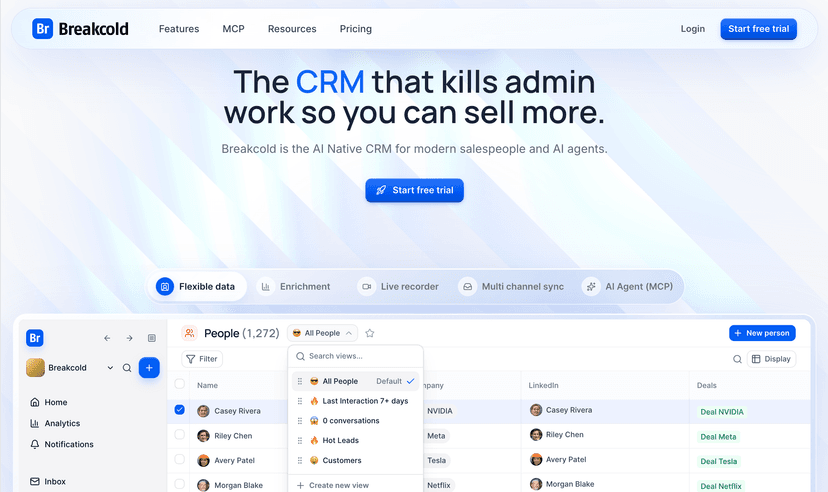Click the back arrow in sidebar
Screen dimensions: 828x492
tap(107, 338)
